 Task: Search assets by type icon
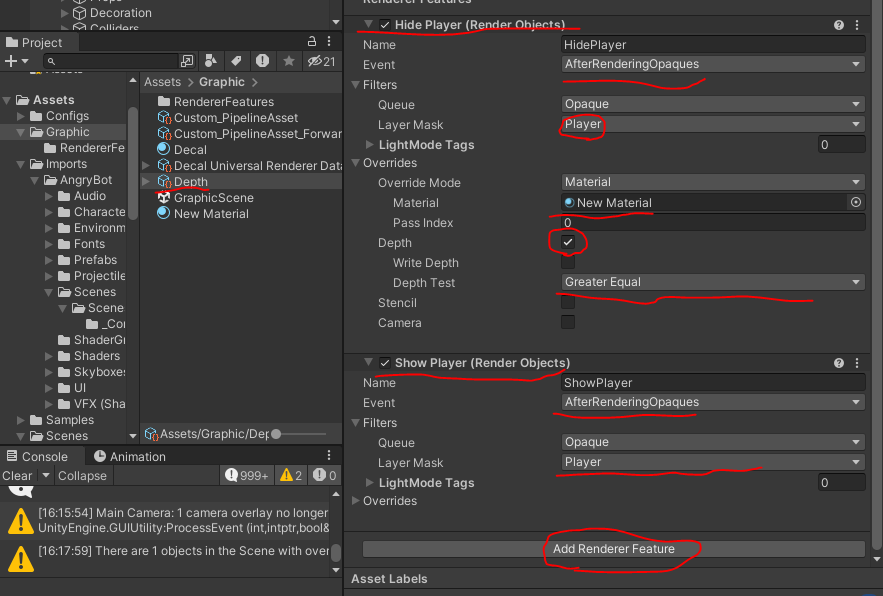(211, 61)
